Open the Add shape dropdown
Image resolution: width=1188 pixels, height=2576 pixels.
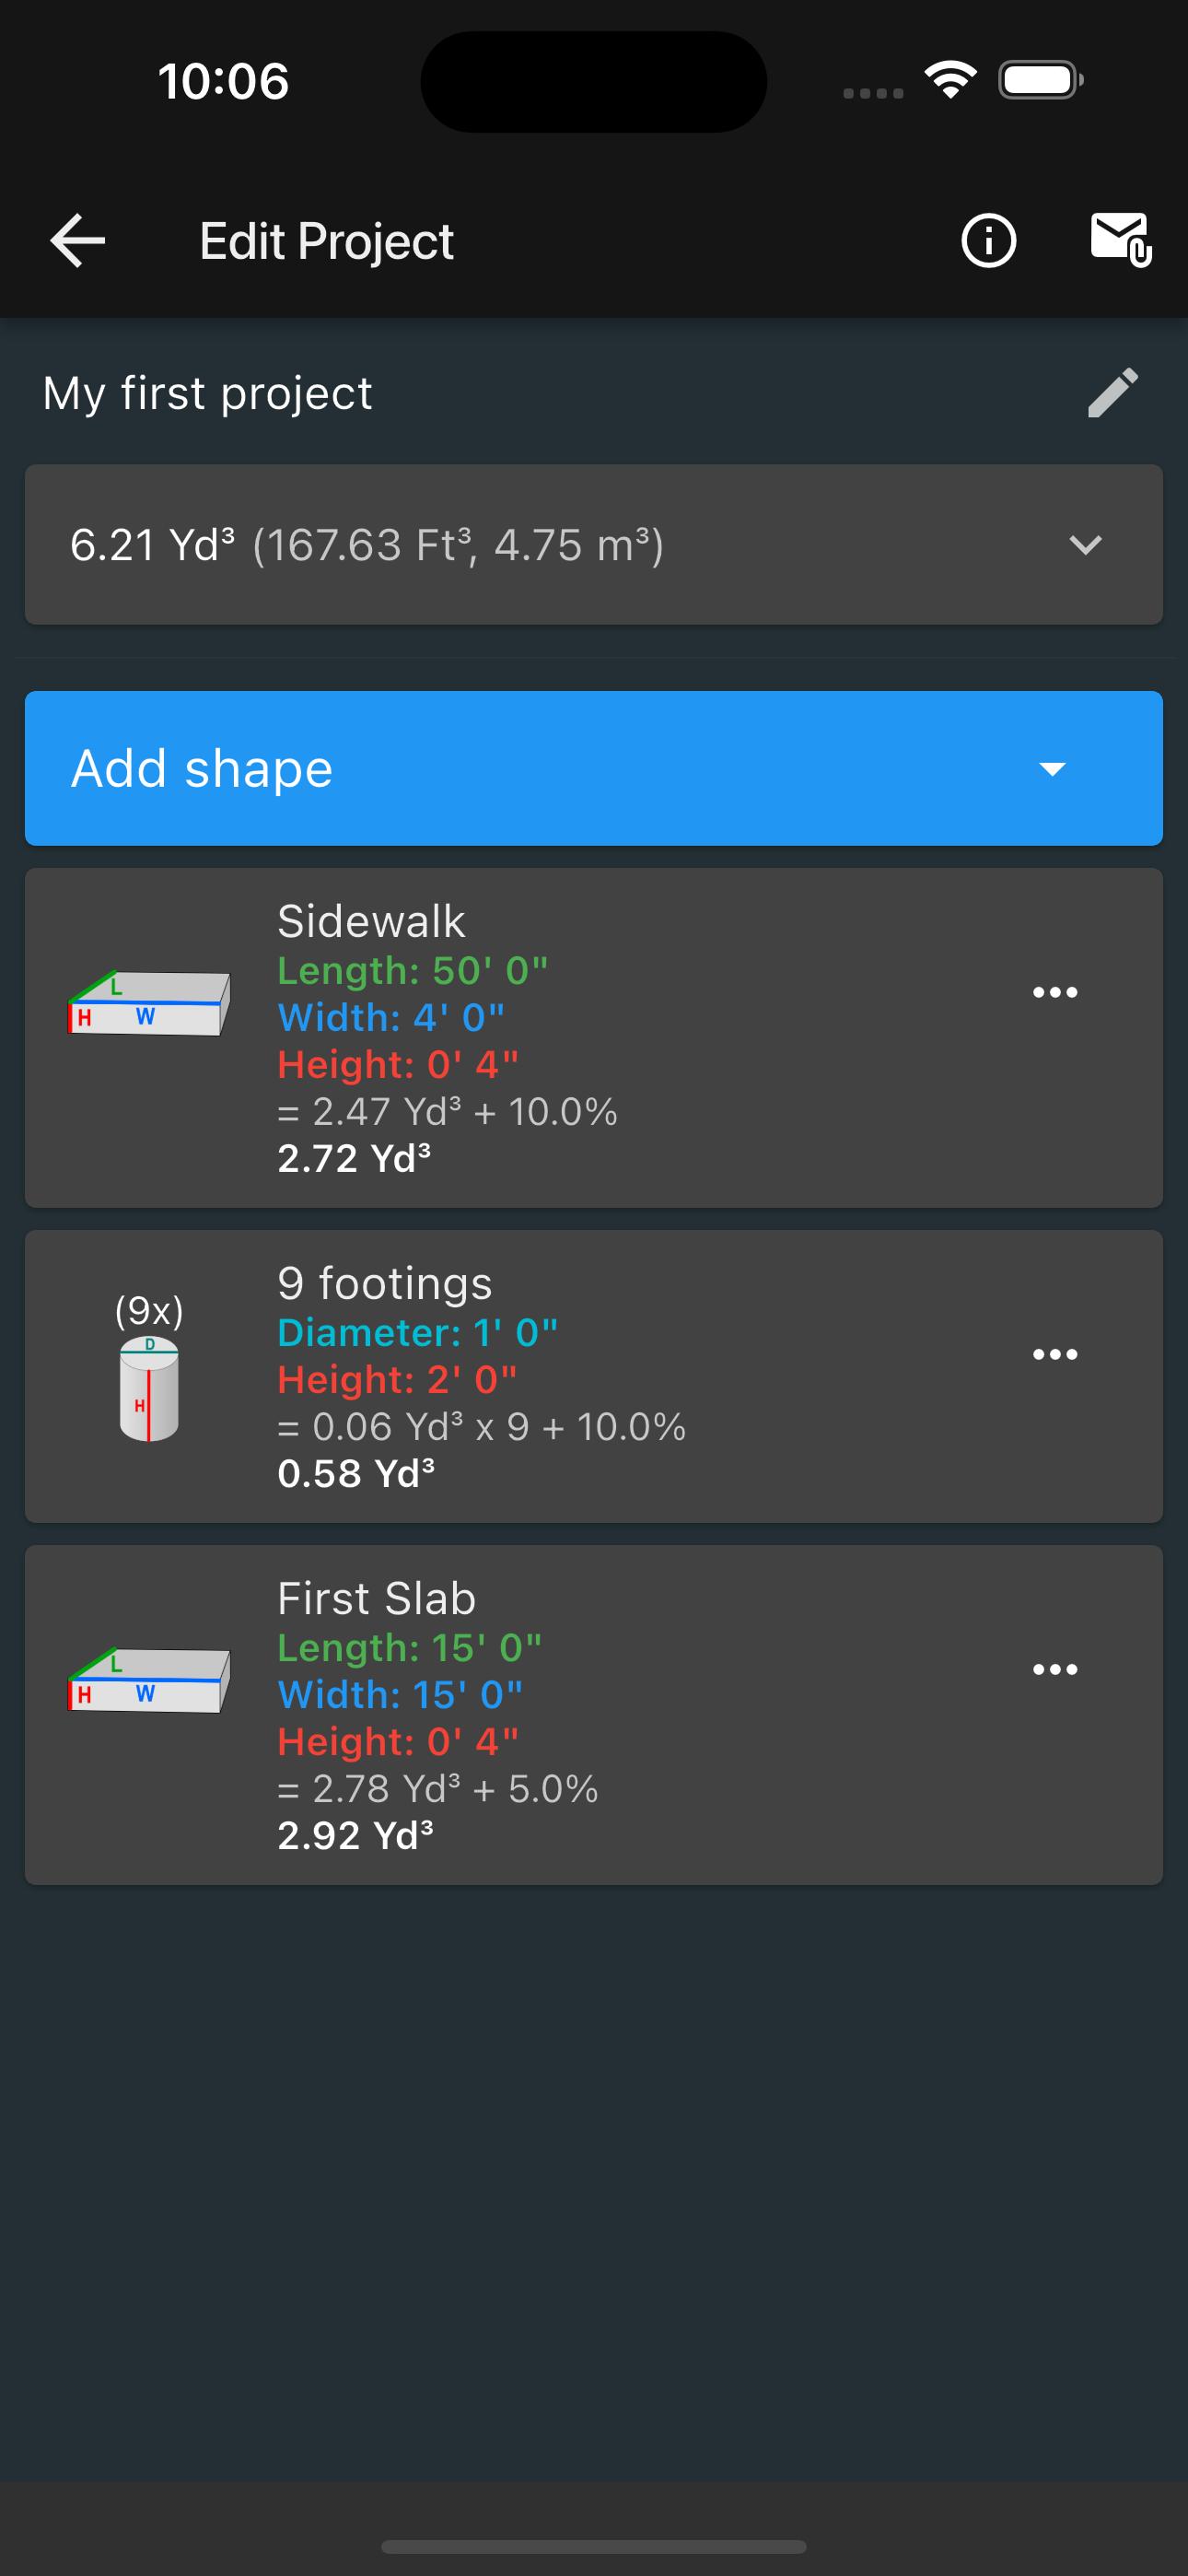pos(594,768)
